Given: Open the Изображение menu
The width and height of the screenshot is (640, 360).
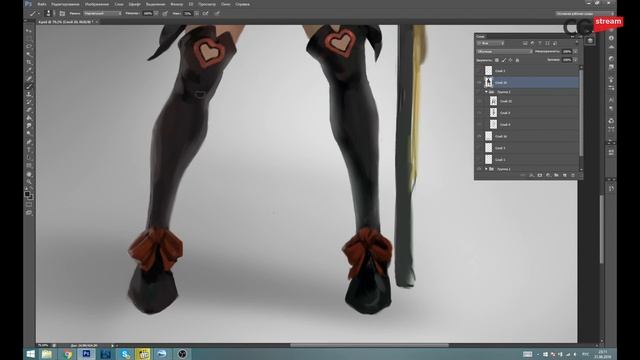Looking at the screenshot, I should (x=97, y=4).
